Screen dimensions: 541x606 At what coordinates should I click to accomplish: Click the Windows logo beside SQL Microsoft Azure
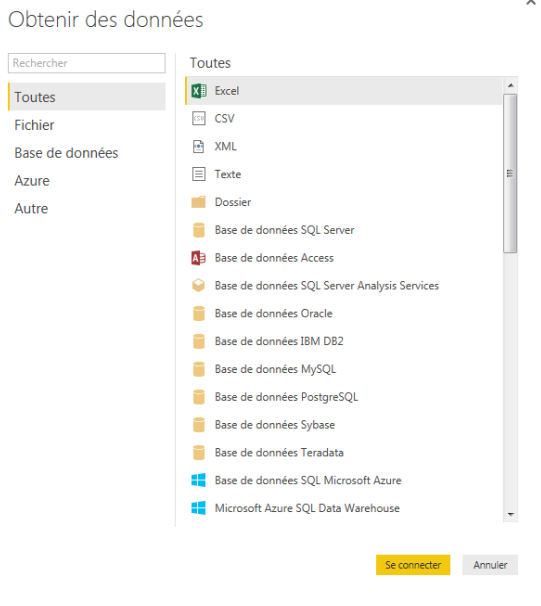[x=199, y=480]
